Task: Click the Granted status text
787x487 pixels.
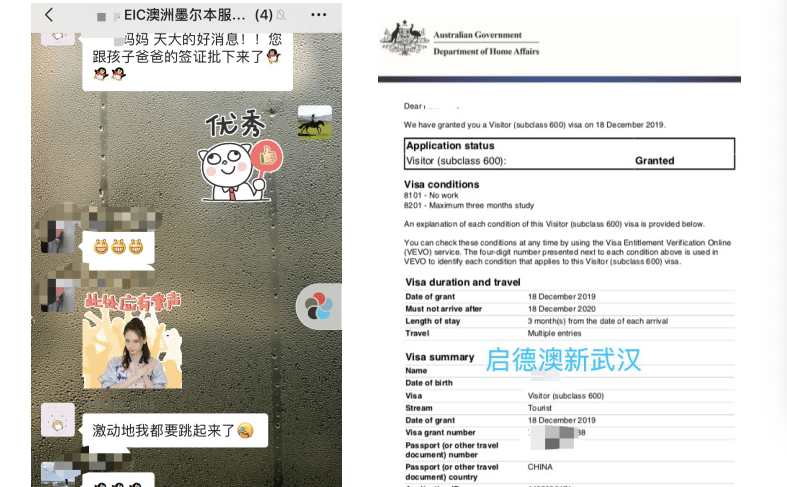Action: (x=654, y=161)
